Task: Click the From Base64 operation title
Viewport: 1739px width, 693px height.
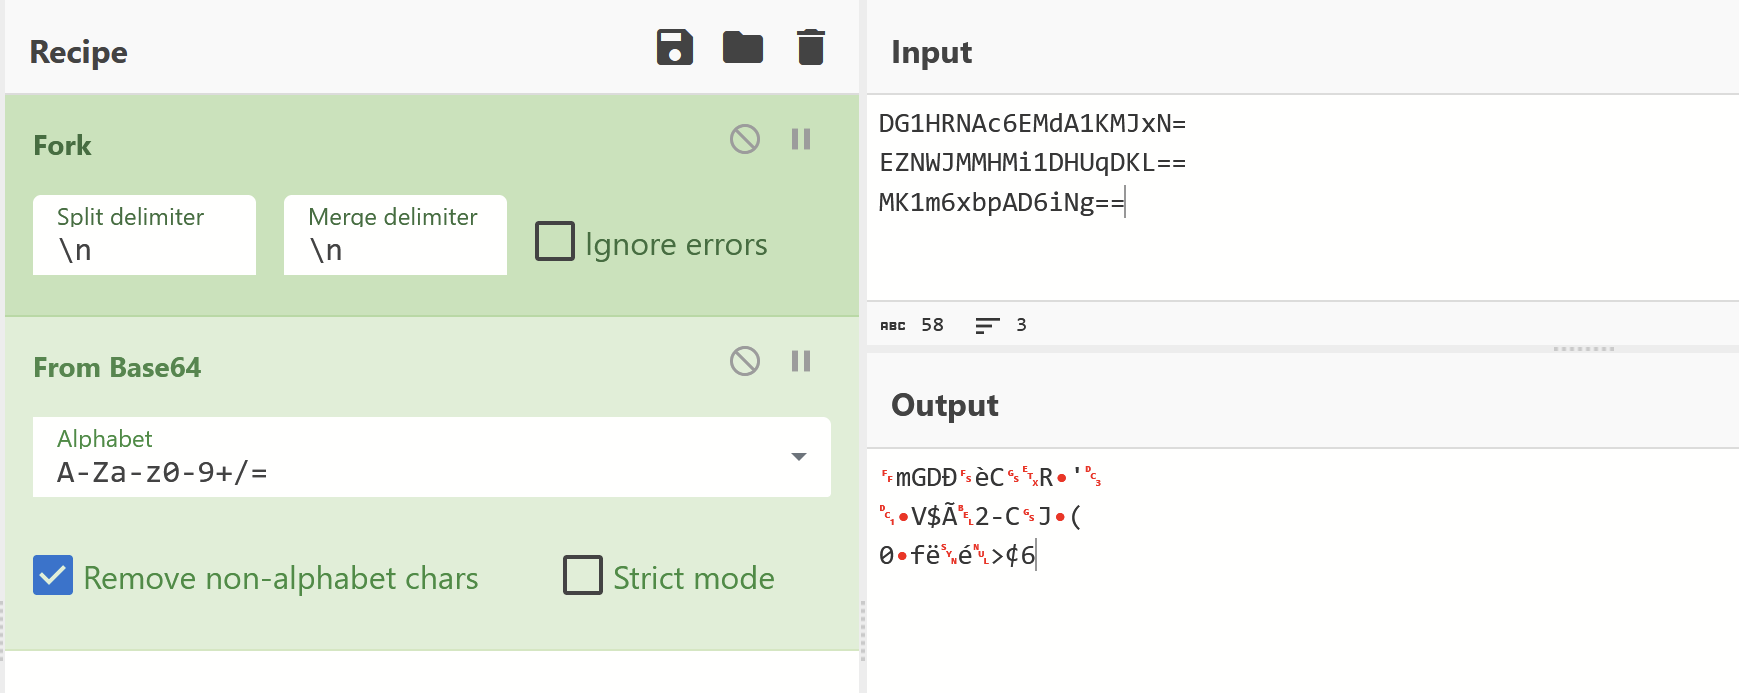Action: (117, 367)
